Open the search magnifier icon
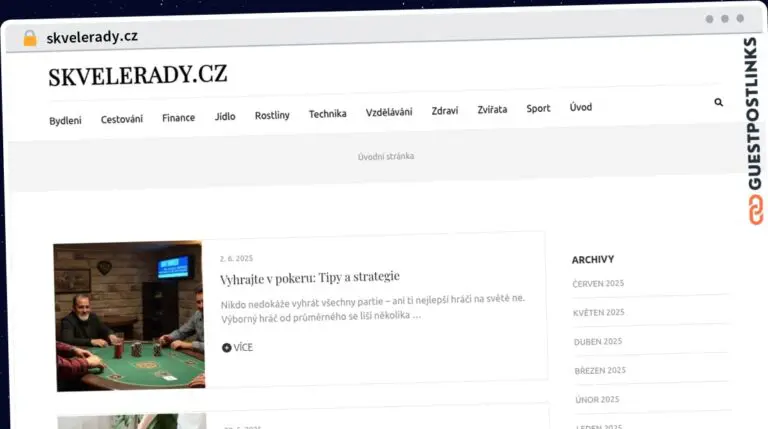Image resolution: width=768 pixels, height=429 pixels. (719, 102)
